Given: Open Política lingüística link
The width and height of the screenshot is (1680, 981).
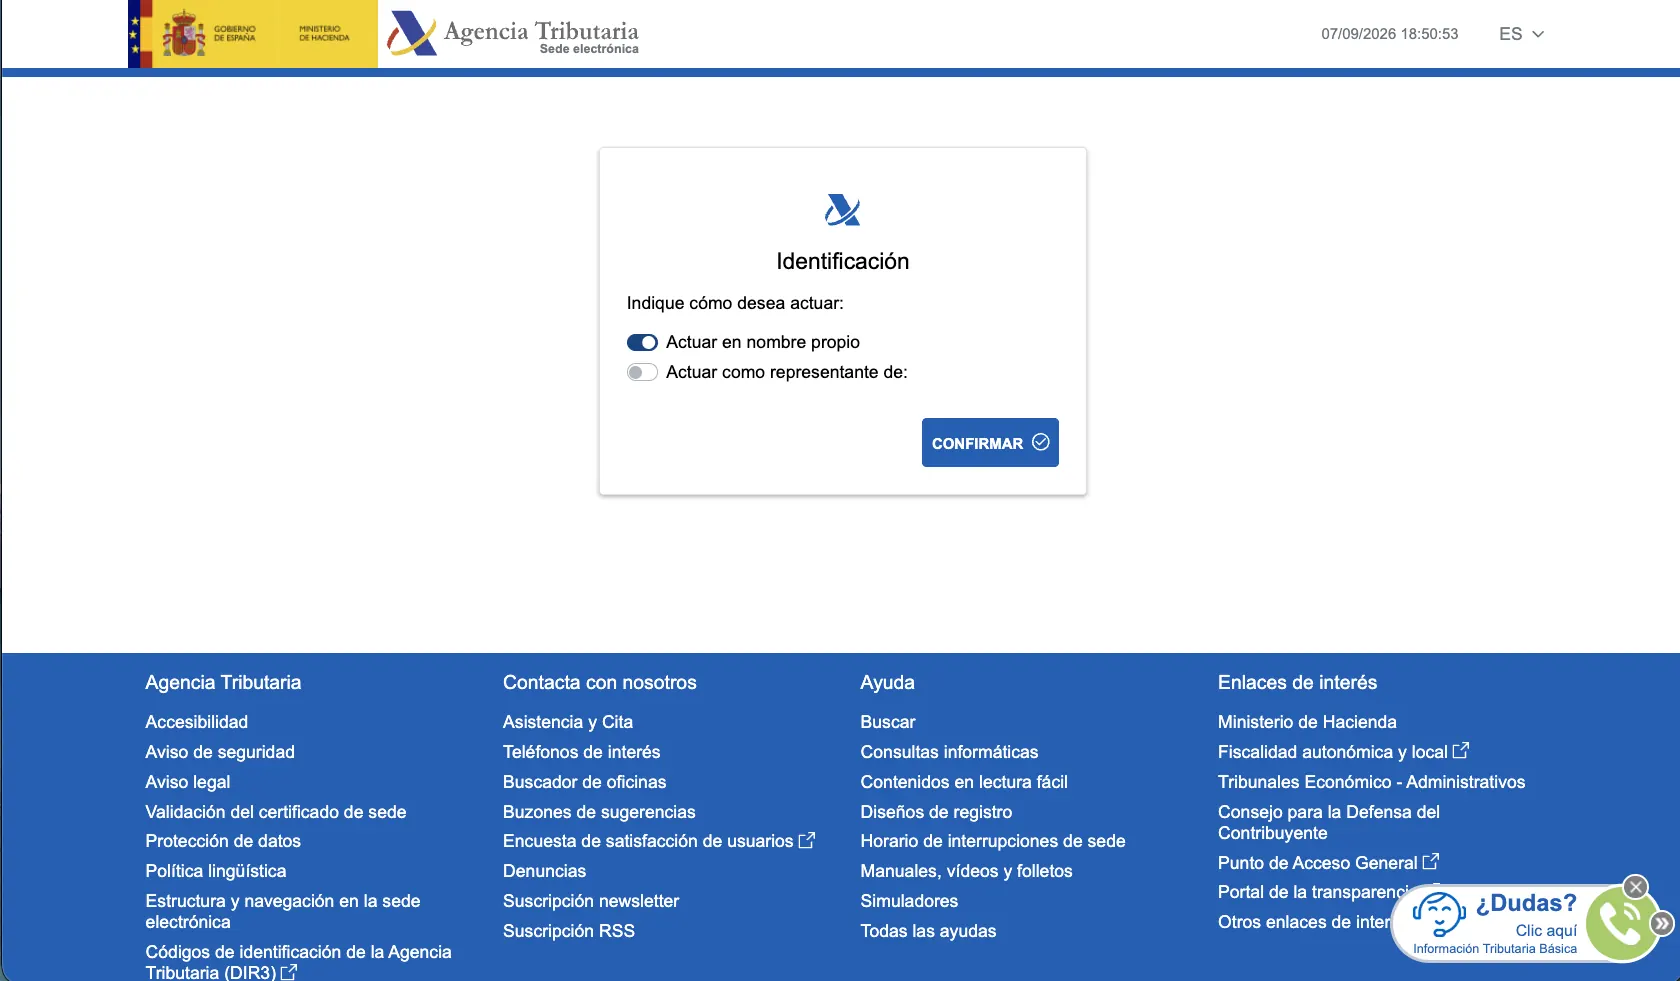Looking at the screenshot, I should tap(216, 871).
